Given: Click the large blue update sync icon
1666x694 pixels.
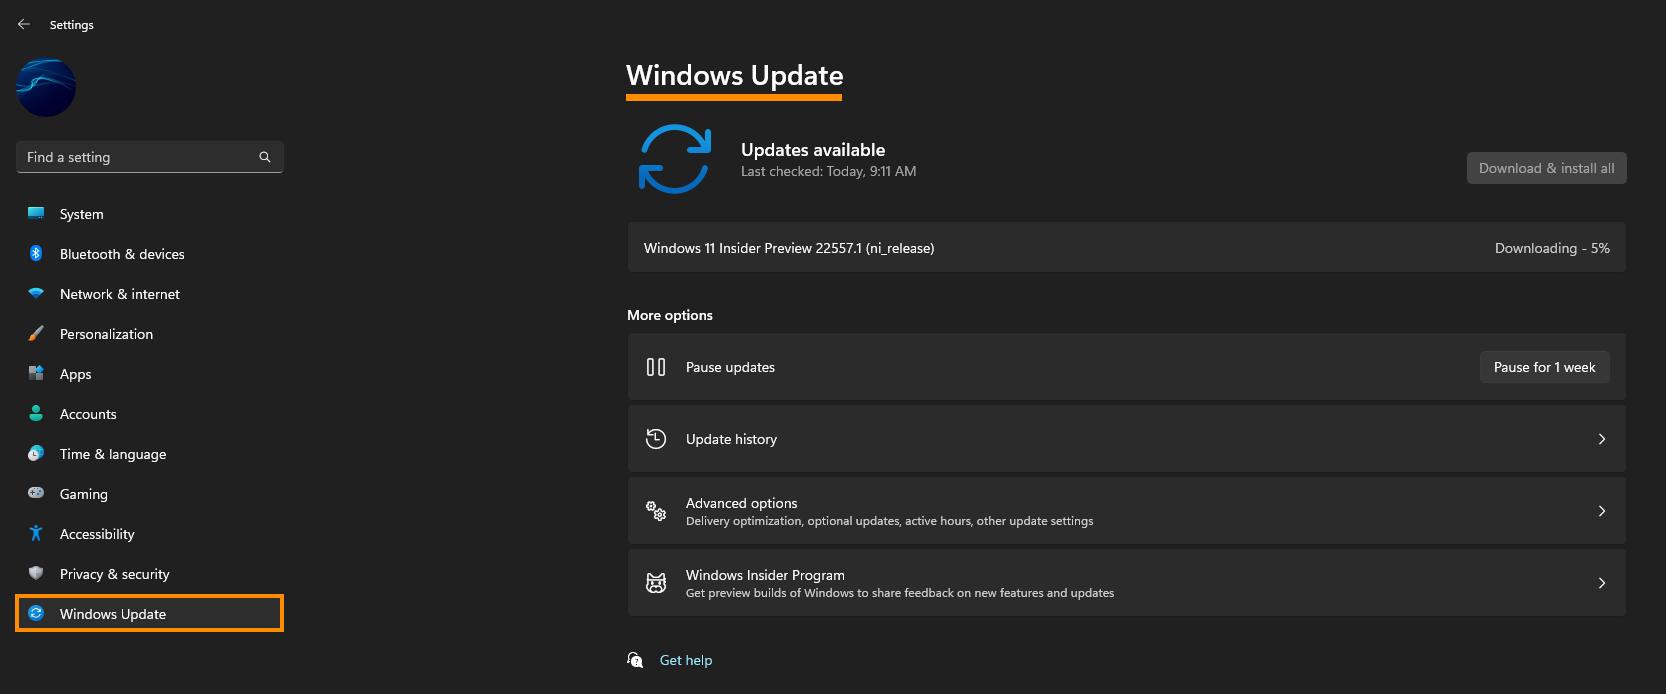Looking at the screenshot, I should coord(675,159).
